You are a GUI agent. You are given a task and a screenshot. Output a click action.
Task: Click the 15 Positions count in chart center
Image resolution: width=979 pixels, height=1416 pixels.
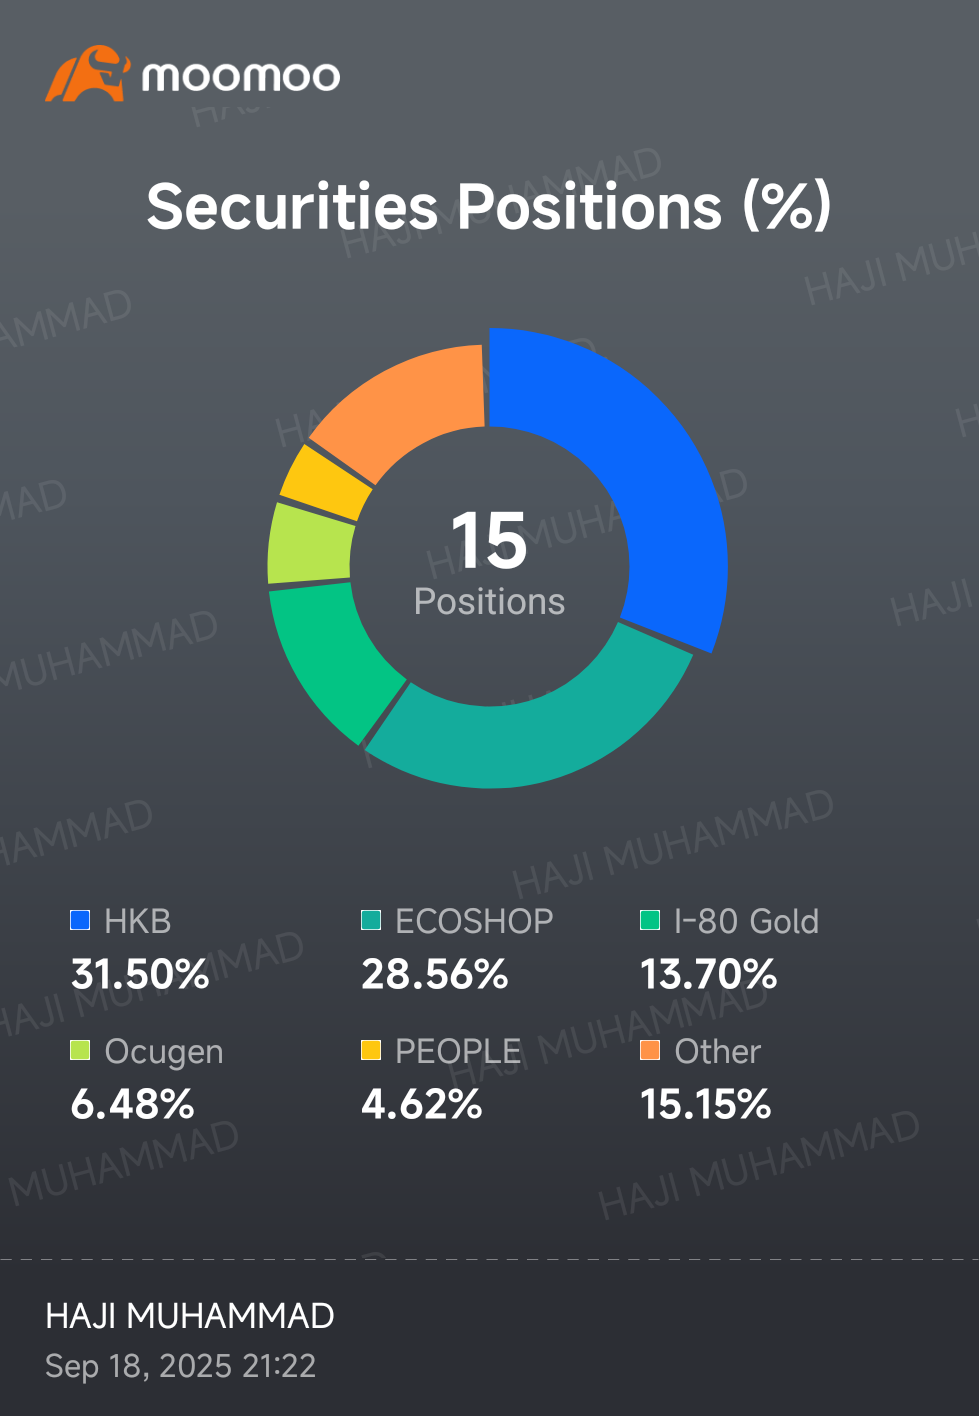tap(489, 562)
